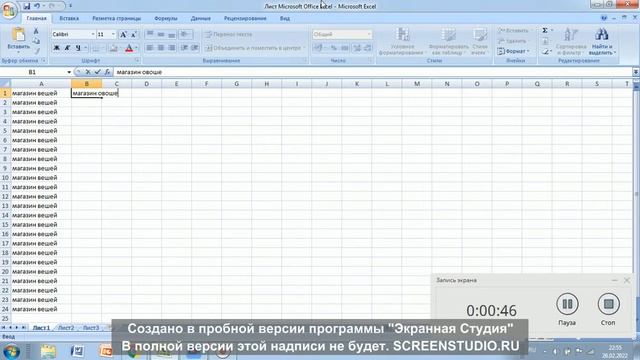
Task: Toggle underline Ч formatting
Action: point(78,48)
